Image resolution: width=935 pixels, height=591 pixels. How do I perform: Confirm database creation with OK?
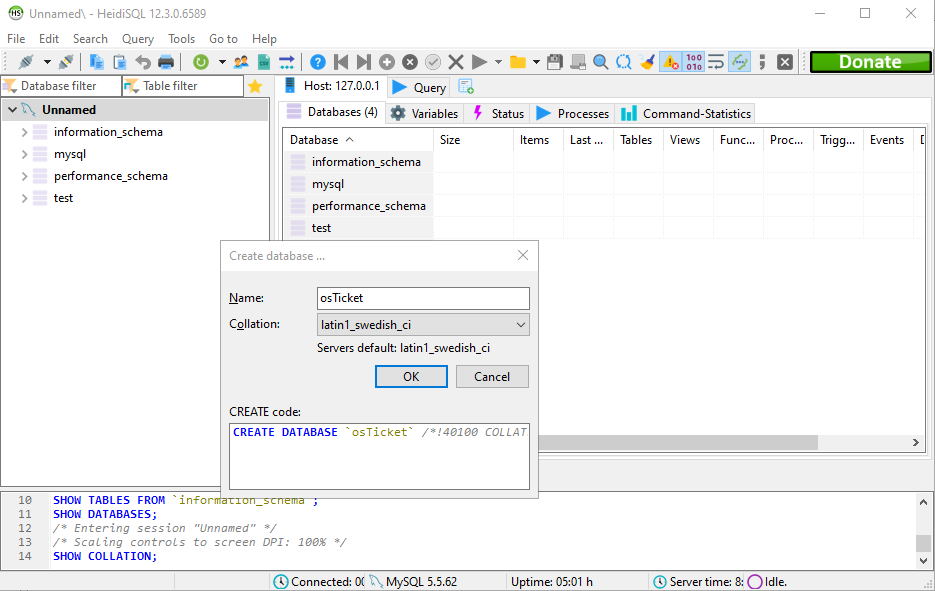coord(411,376)
